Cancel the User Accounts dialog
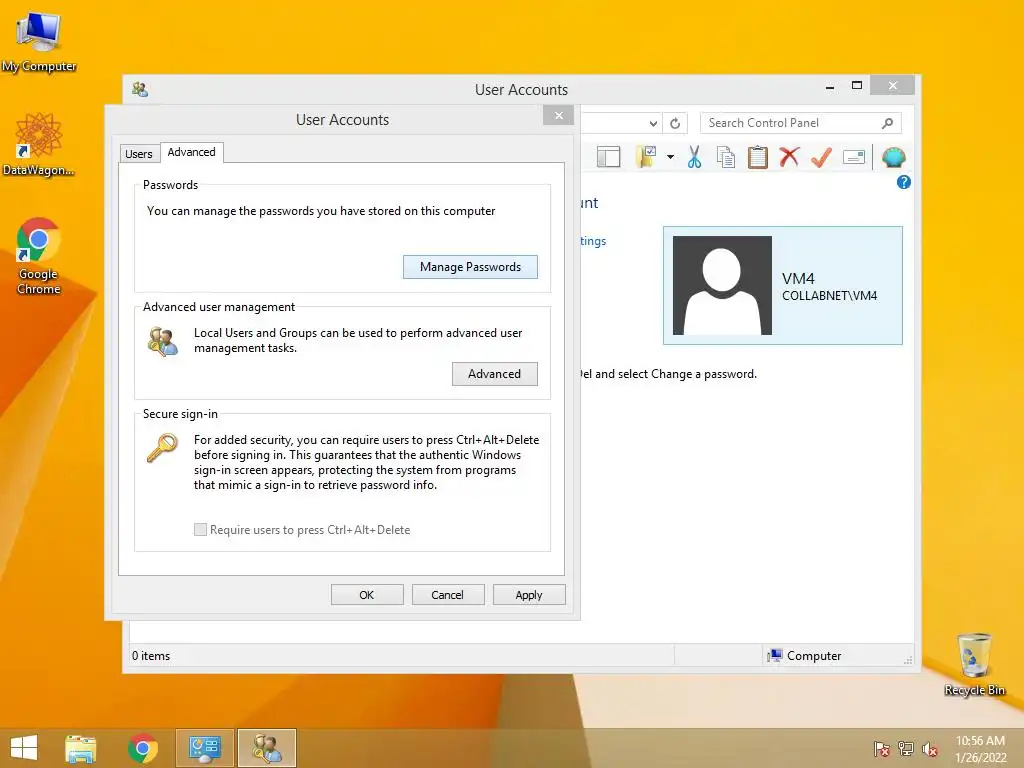Viewport: 1024px width, 768px height. 447,595
